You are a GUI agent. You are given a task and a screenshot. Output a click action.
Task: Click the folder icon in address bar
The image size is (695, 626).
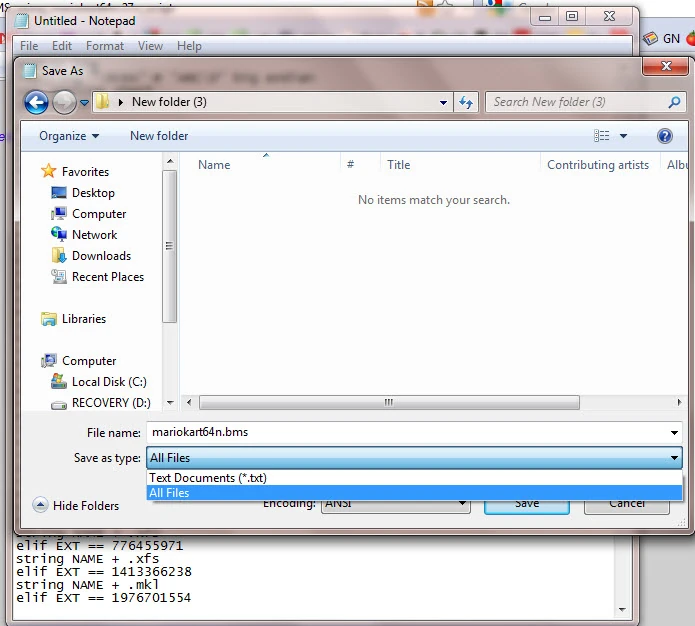[103, 102]
